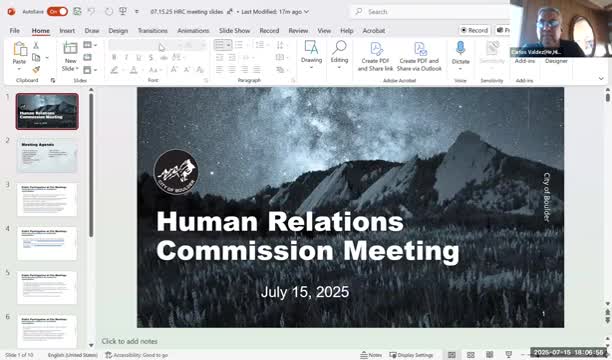Click the Convert to SmartArt icon
This screenshot has height=360, width=612.
pyautogui.click(x=280, y=70)
